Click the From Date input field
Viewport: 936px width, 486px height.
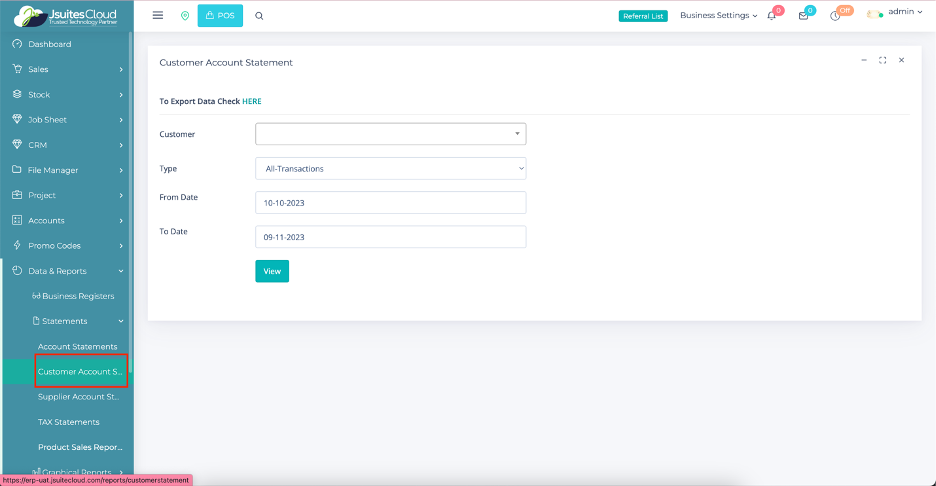[x=390, y=202]
